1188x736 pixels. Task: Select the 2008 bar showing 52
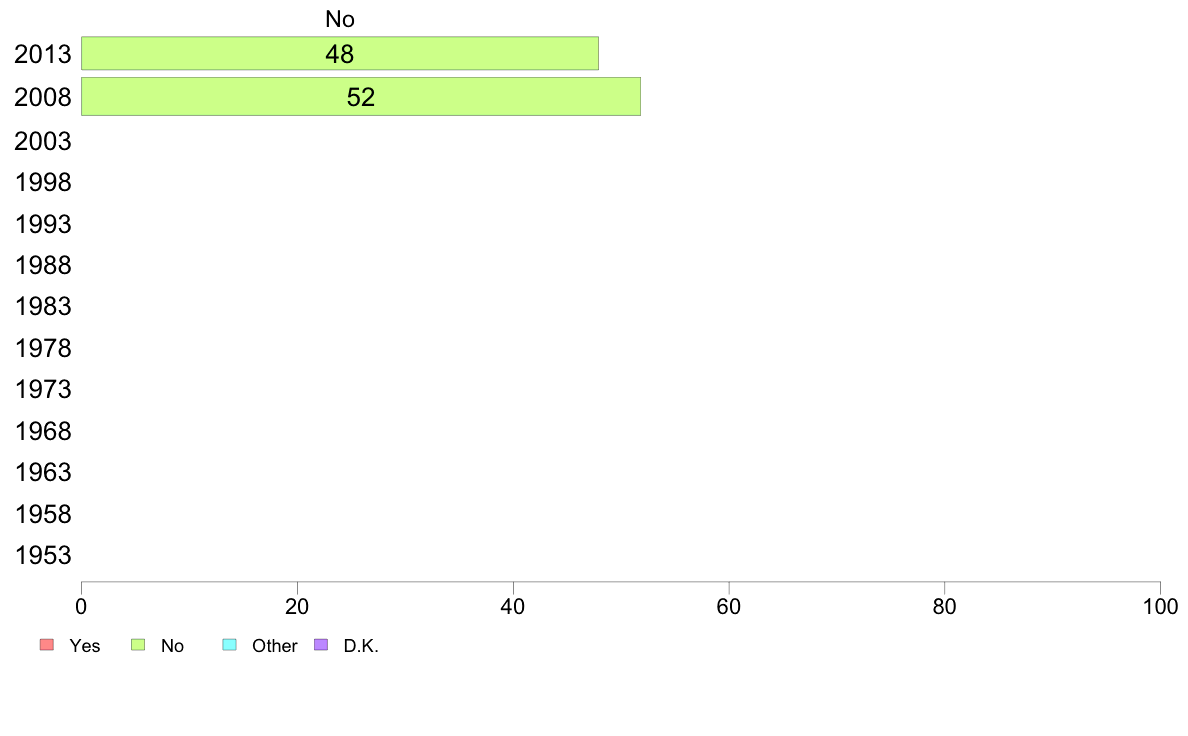pyautogui.click(x=361, y=96)
